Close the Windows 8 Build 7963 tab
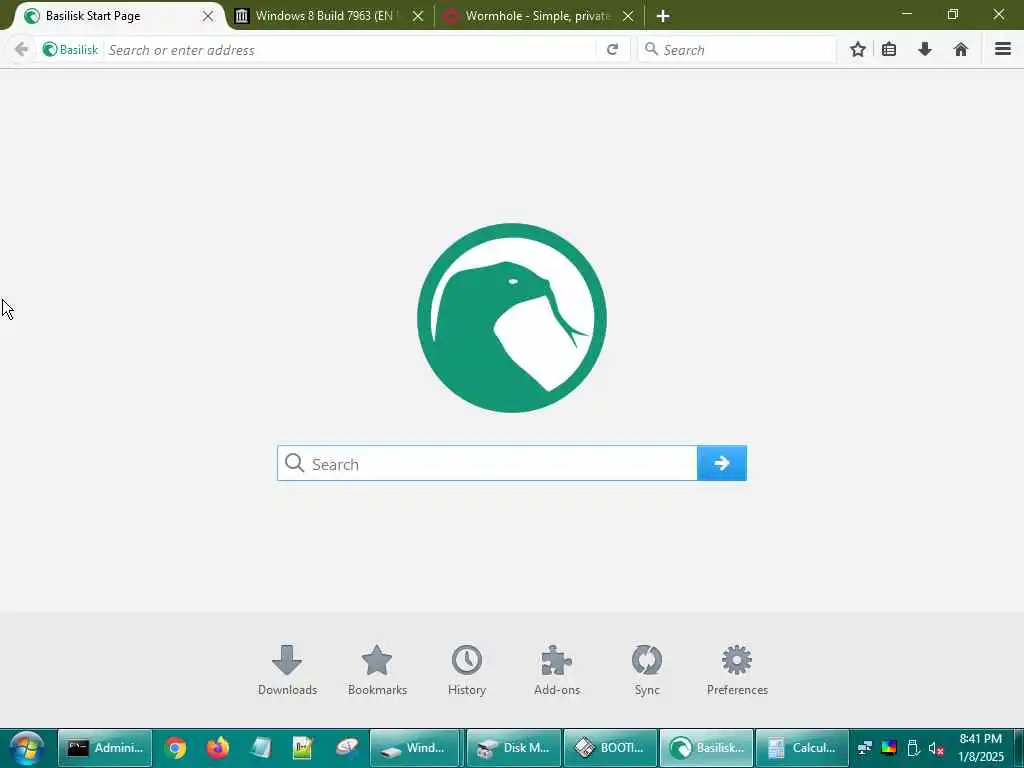 point(418,16)
